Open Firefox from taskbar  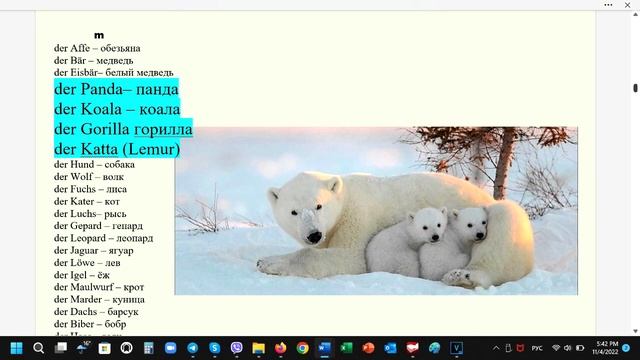(280, 348)
